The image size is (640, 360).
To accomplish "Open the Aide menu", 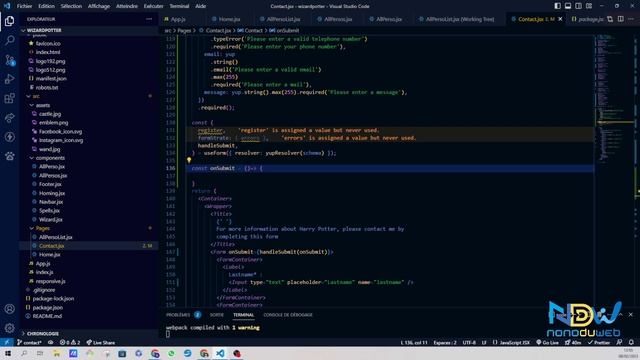I will click(x=200, y=6).
